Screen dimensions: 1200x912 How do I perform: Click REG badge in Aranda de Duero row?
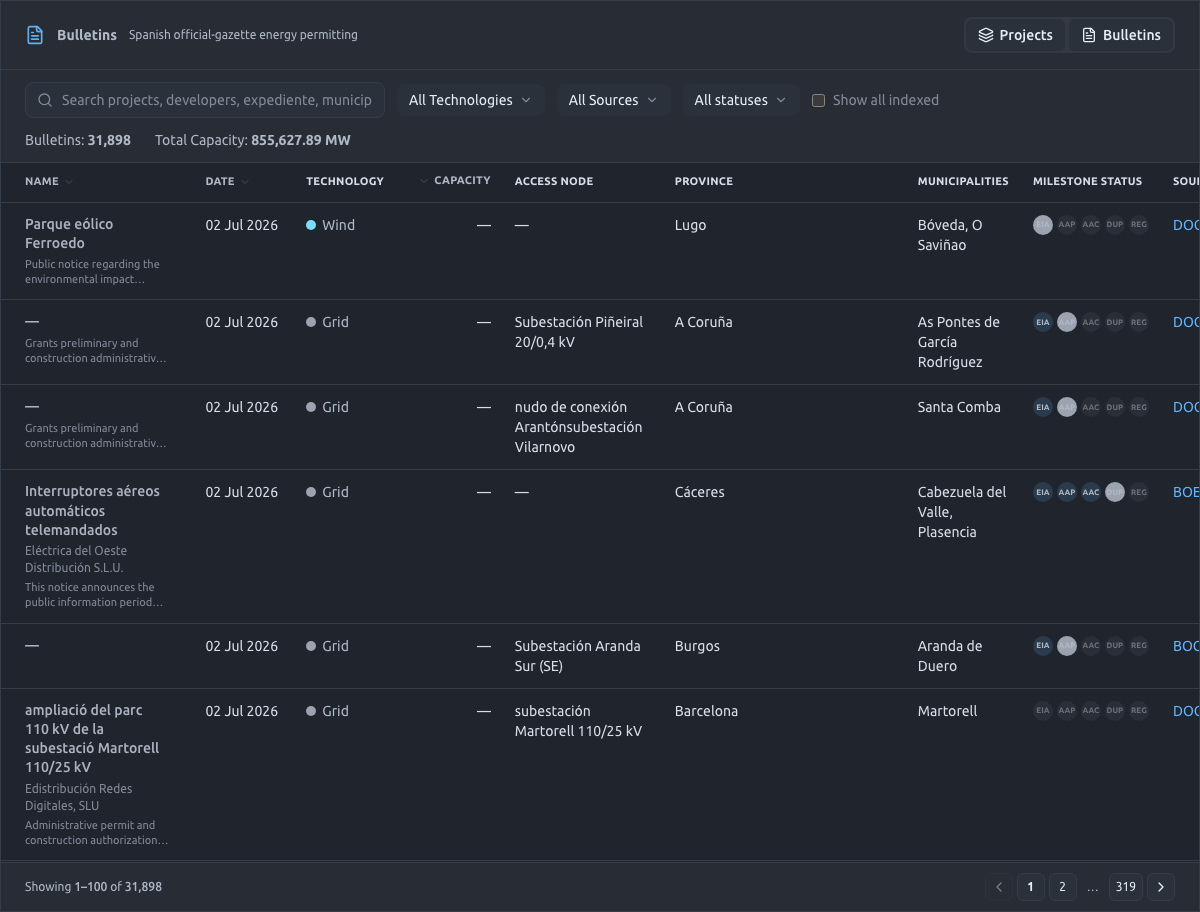coord(1139,646)
